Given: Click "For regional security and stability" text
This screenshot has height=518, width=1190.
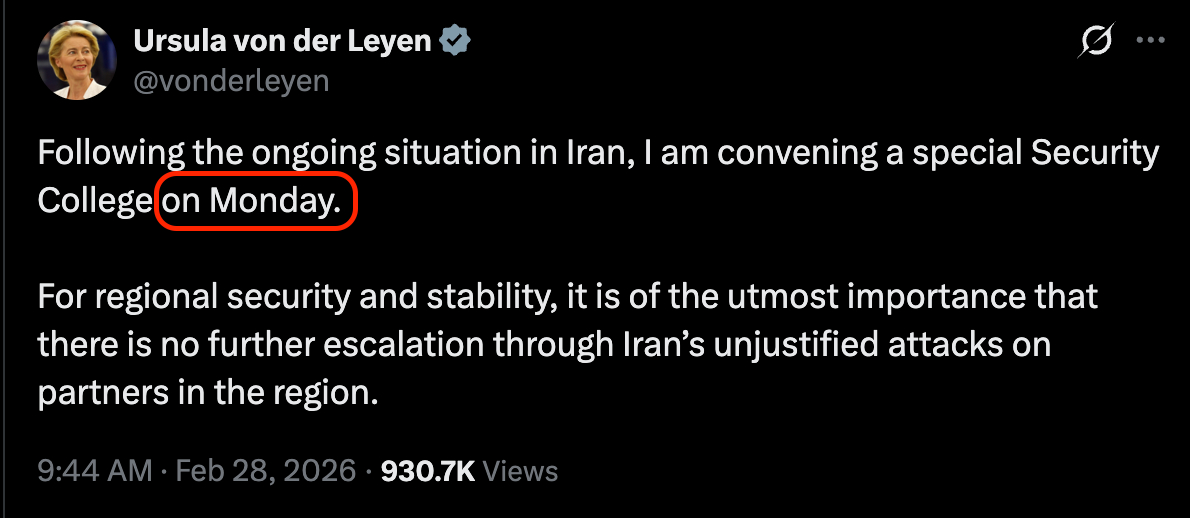Looking at the screenshot, I should pyautogui.click(x=283, y=296).
